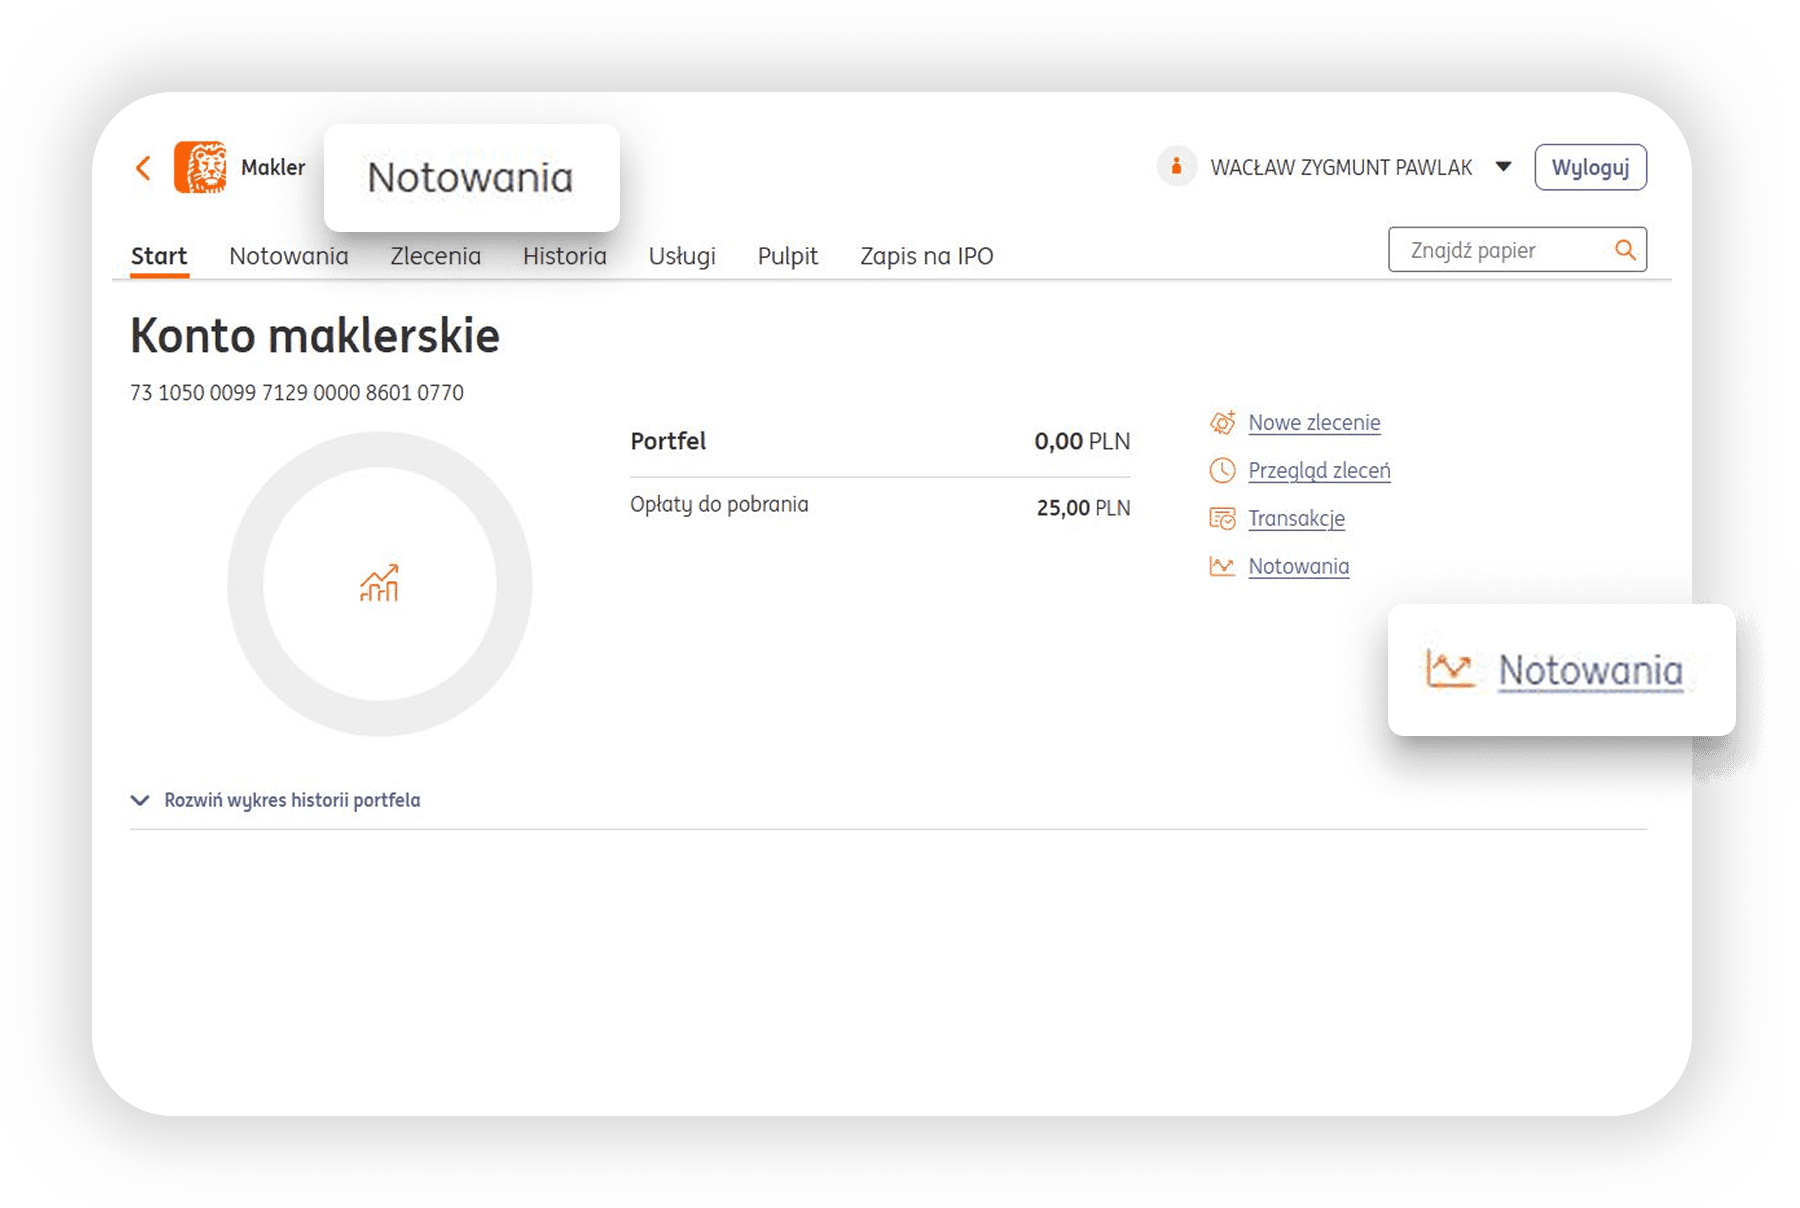Click the portfolio chart icon in circle
The height and width of the screenshot is (1208, 1800).
click(x=379, y=584)
